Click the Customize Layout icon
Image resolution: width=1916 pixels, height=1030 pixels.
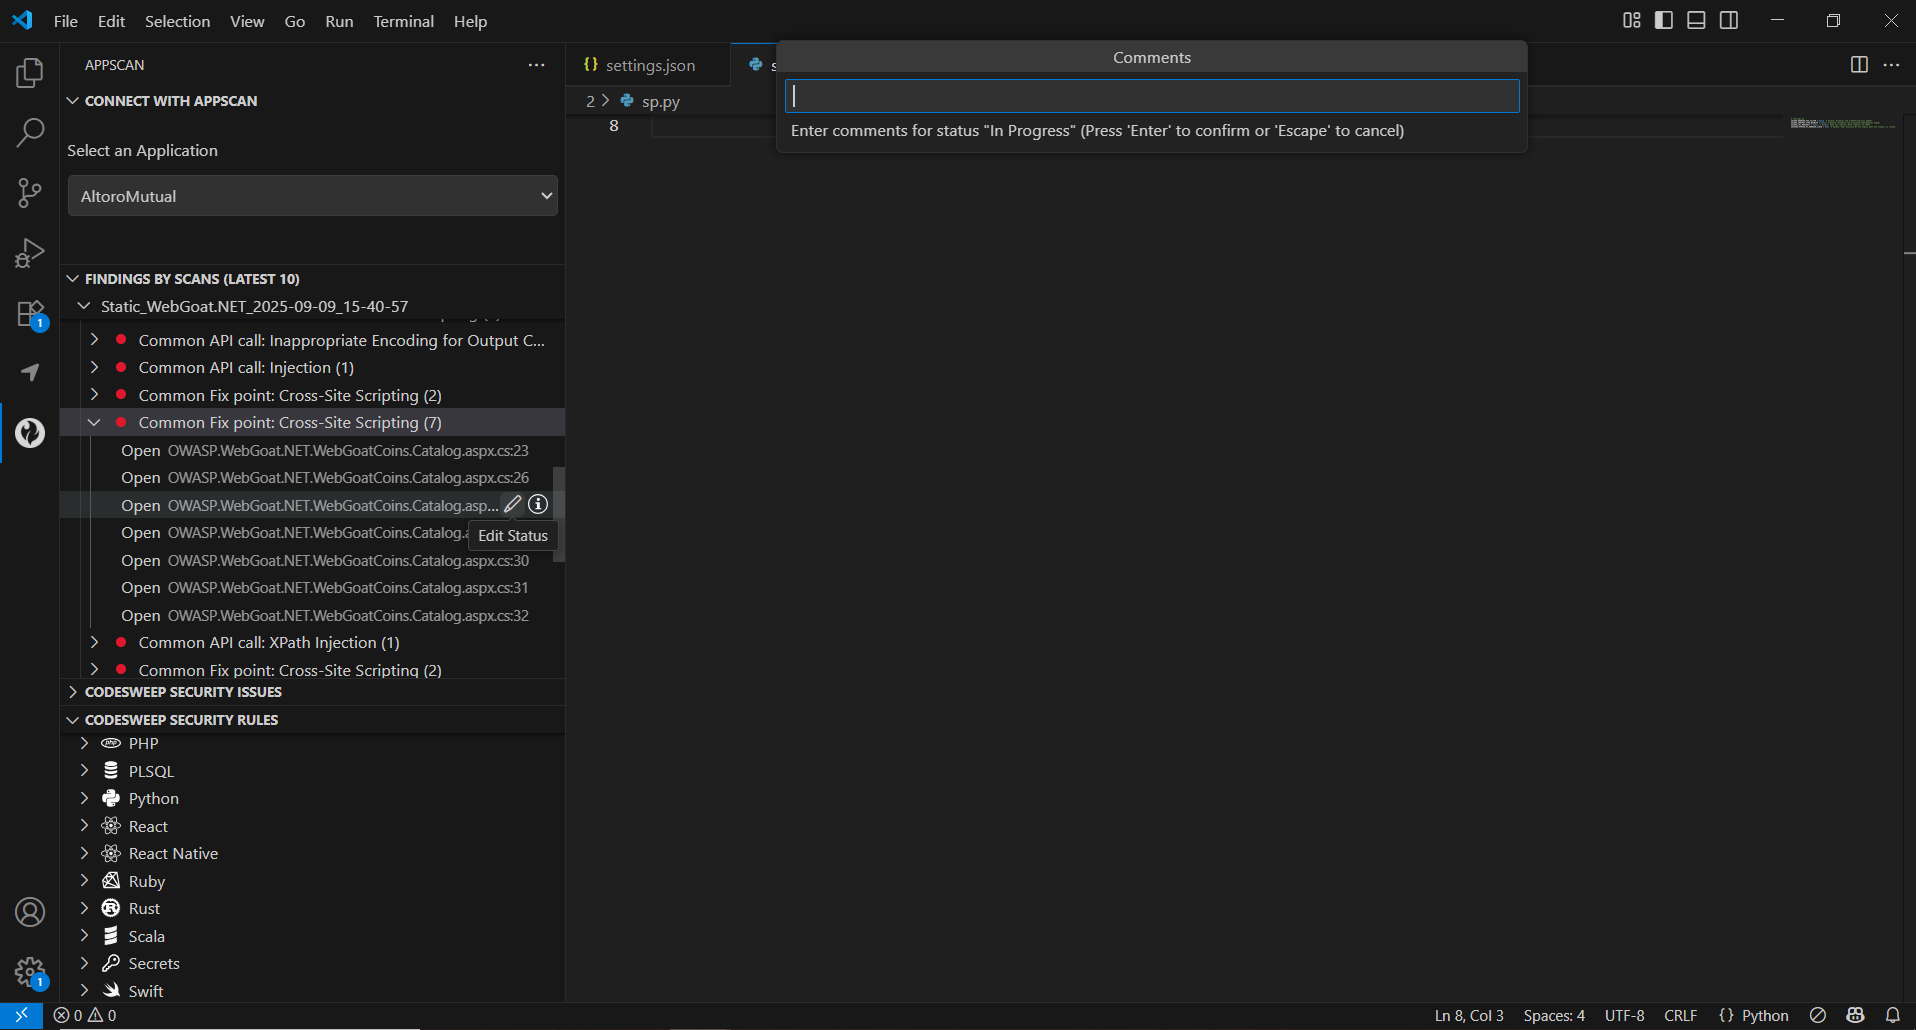[1632, 20]
